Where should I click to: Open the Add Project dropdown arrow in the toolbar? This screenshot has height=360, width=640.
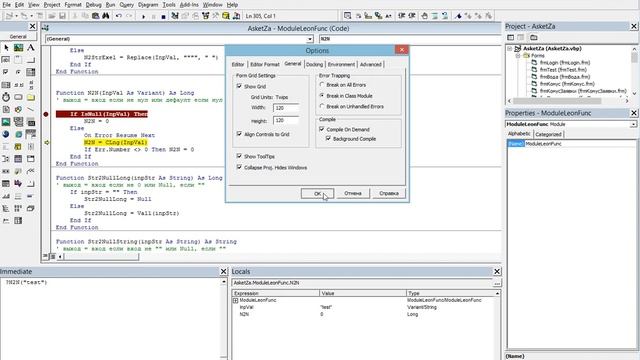point(16,16)
